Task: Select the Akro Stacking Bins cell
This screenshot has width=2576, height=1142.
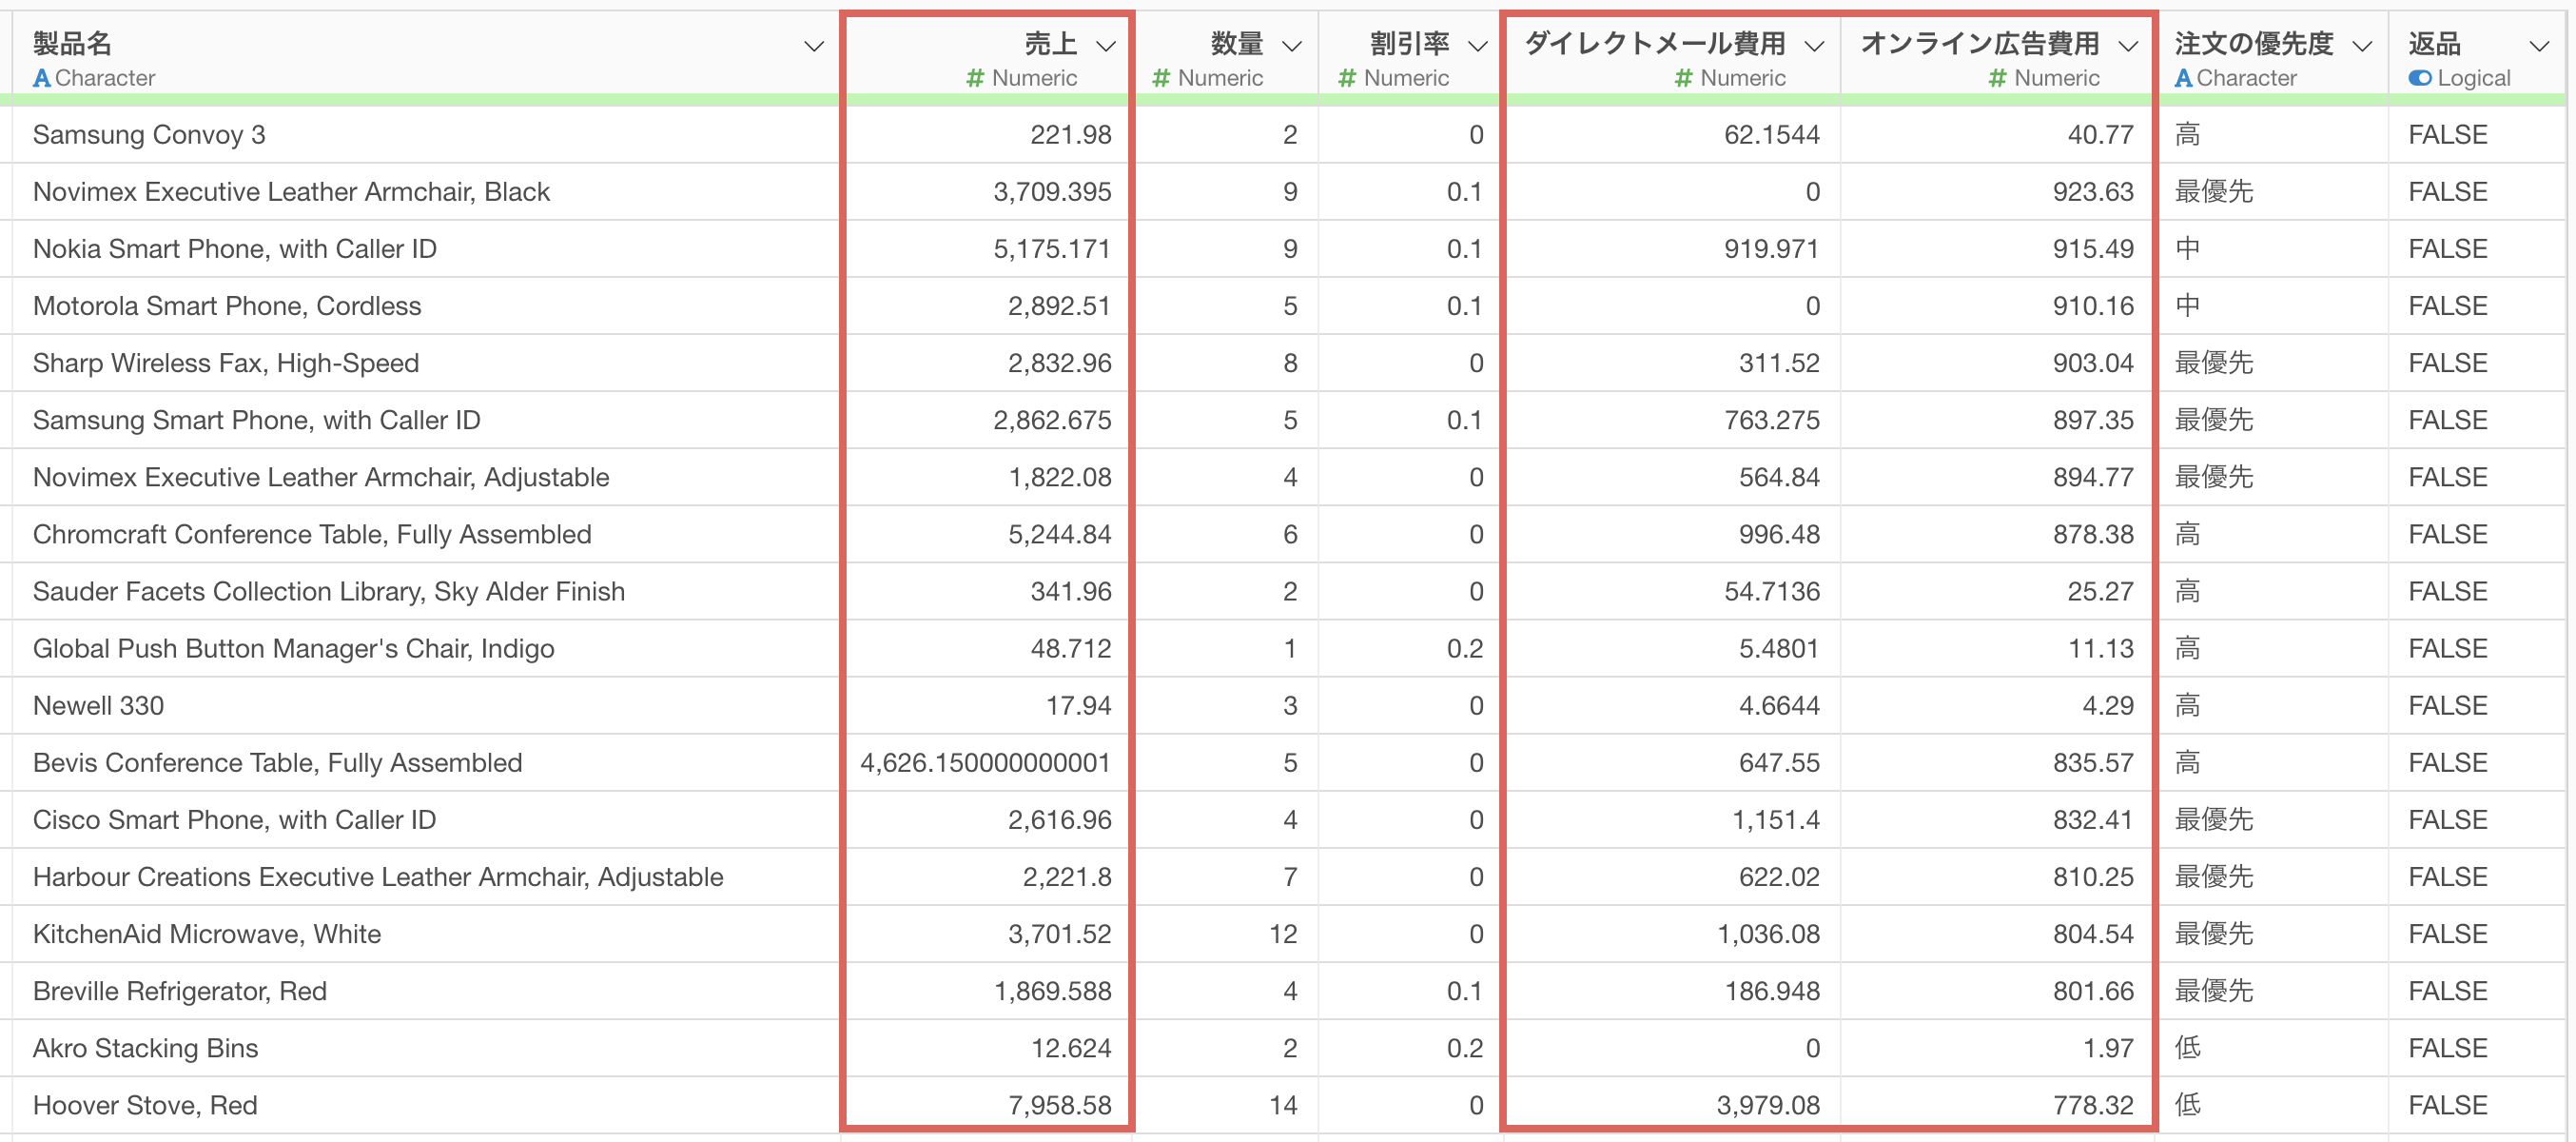Action: coord(145,1047)
